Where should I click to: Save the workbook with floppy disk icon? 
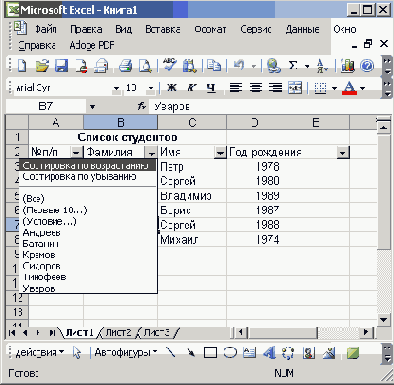(61, 65)
